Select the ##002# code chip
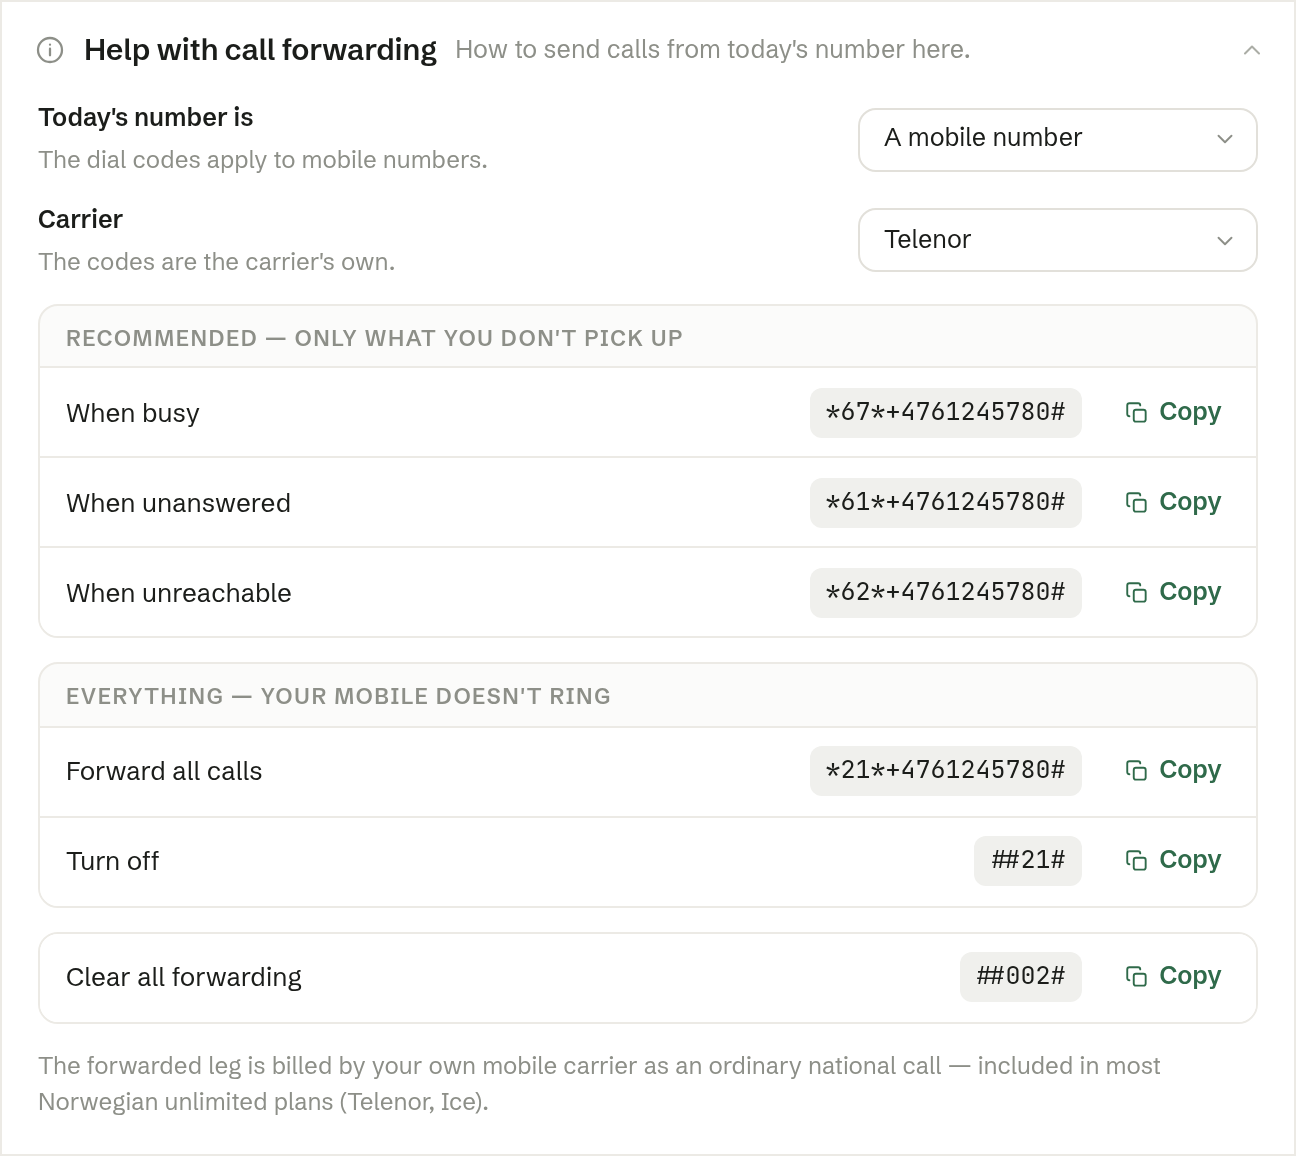Image resolution: width=1296 pixels, height=1156 pixels. (x=1021, y=976)
